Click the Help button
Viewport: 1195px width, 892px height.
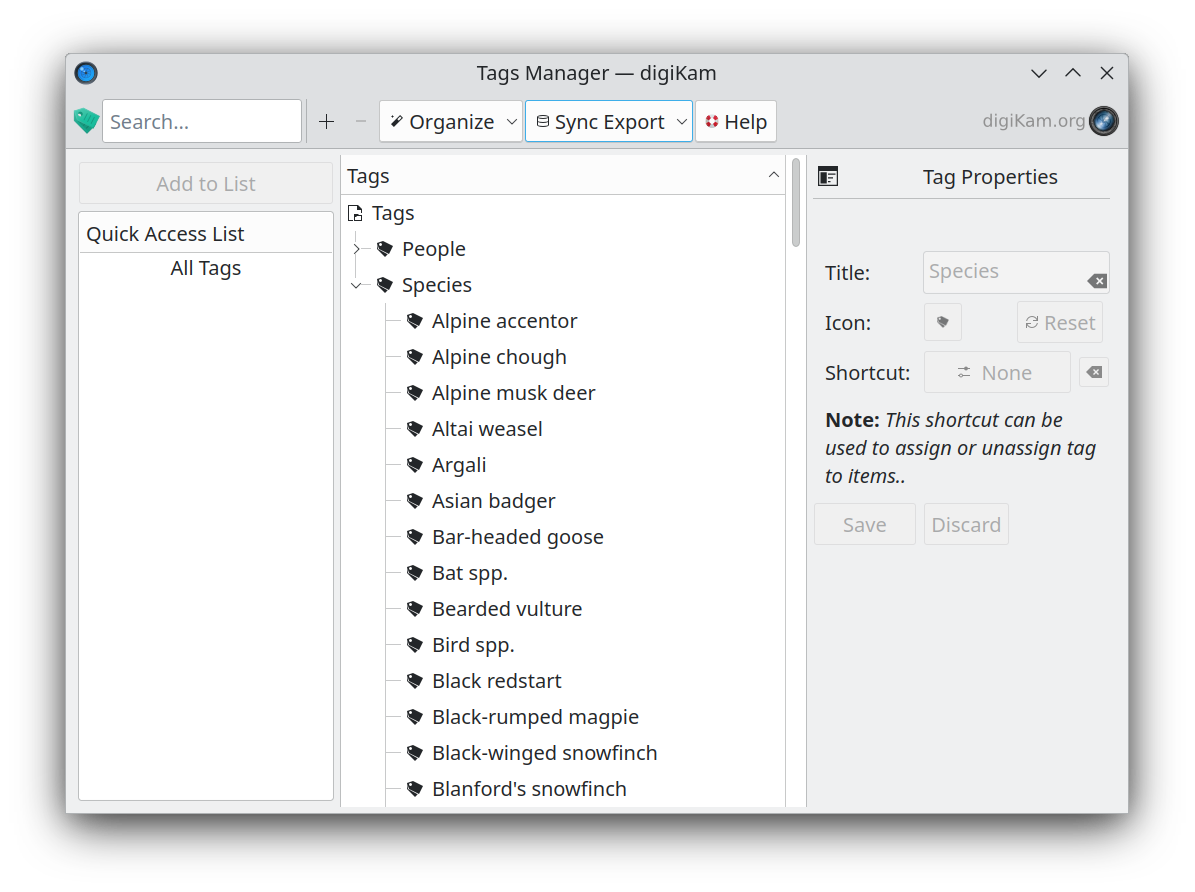pyautogui.click(x=735, y=122)
